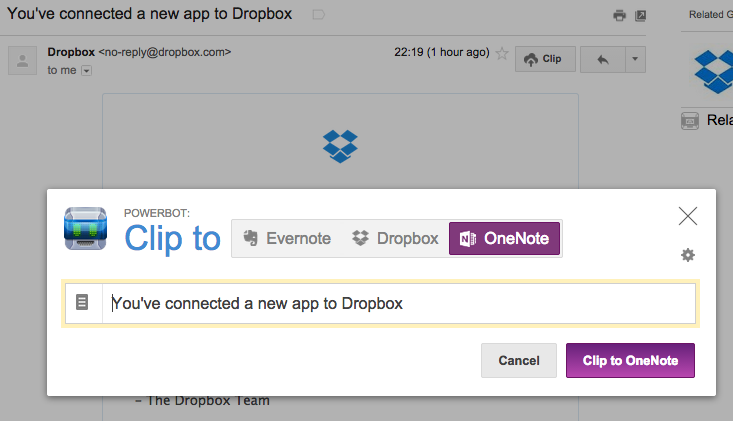Image resolution: width=733 pixels, height=421 pixels.
Task: Star the Dropbox email
Action: [502, 53]
